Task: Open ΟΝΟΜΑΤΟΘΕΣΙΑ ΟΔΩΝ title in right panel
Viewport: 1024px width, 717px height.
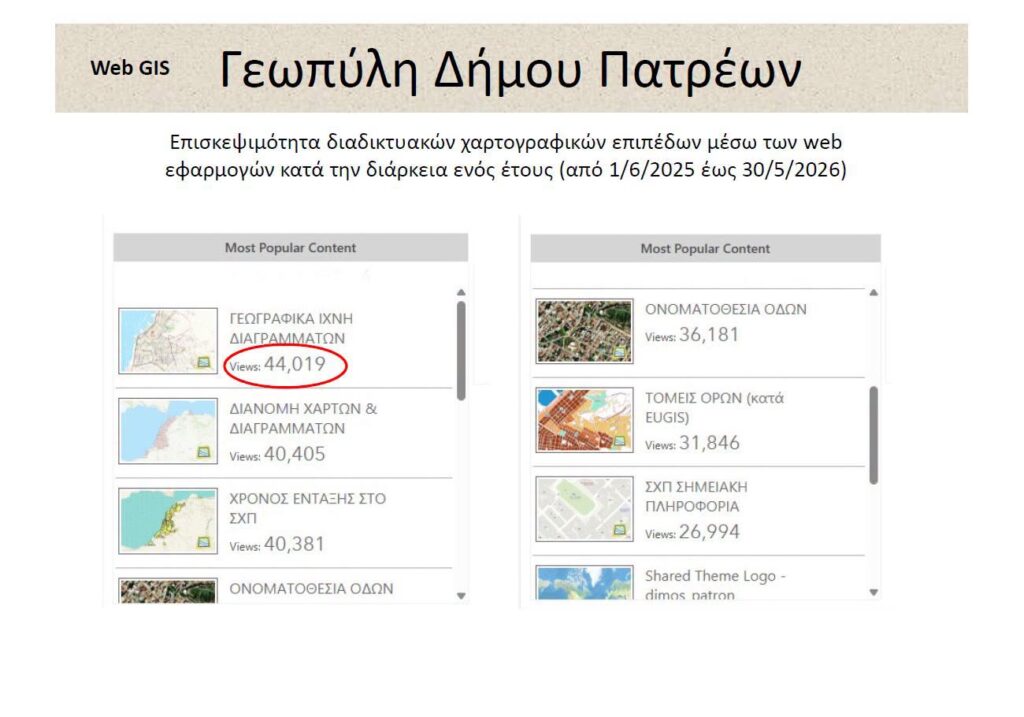Action: tap(726, 309)
